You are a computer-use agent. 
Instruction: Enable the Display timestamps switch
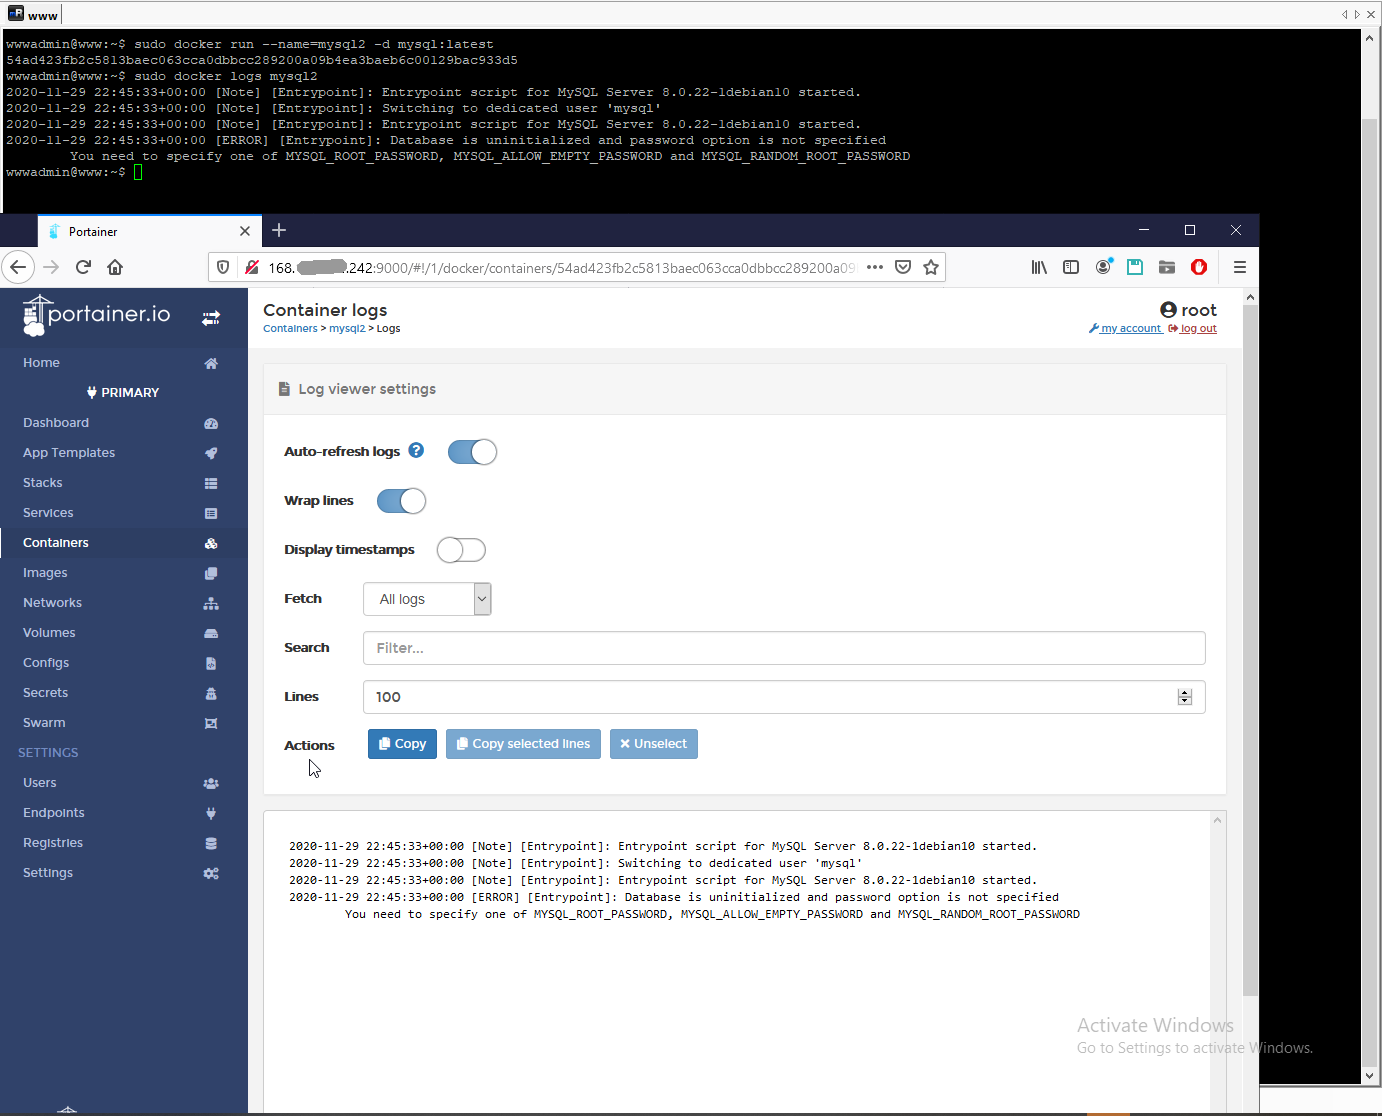click(x=461, y=550)
